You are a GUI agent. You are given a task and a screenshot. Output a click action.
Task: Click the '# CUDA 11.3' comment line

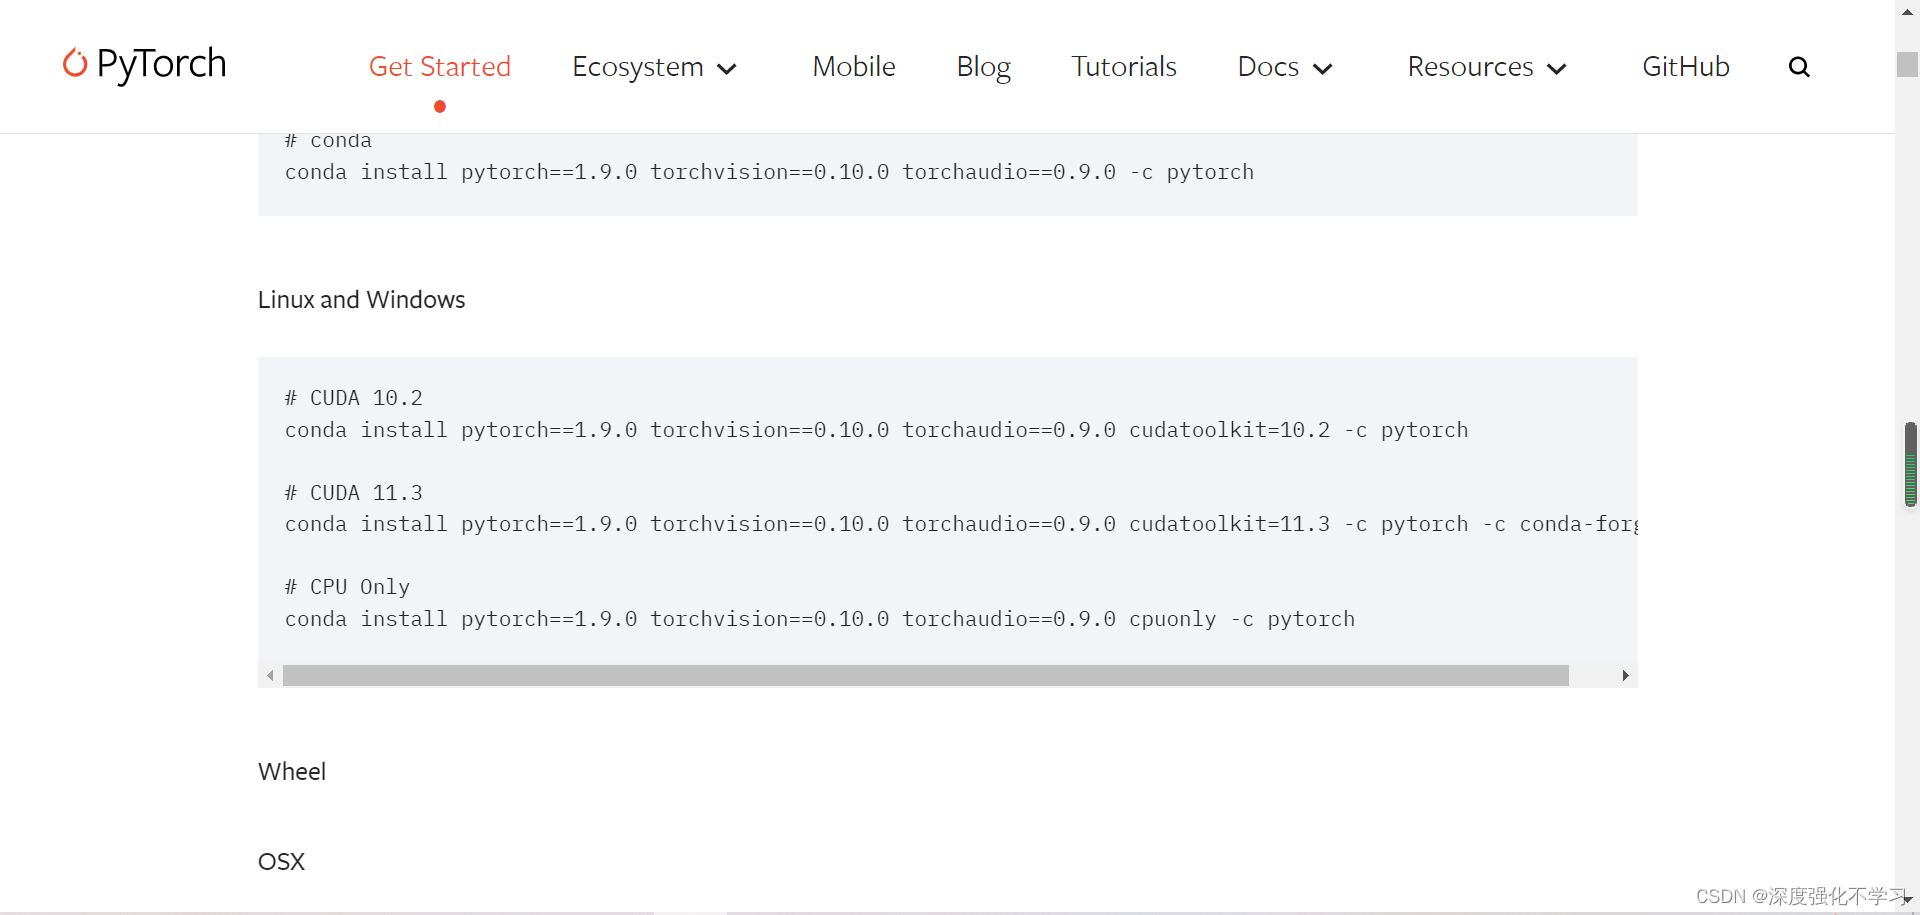354,493
